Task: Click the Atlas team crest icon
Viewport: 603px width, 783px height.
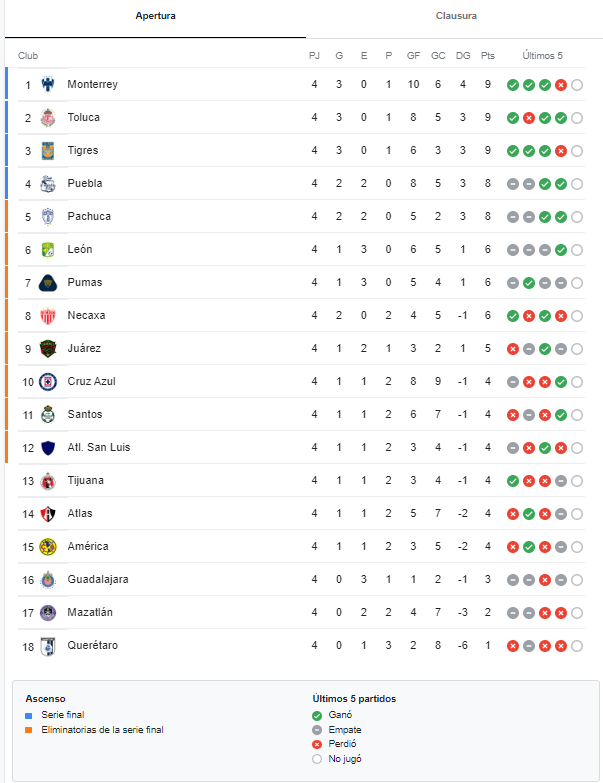Action: (47, 513)
